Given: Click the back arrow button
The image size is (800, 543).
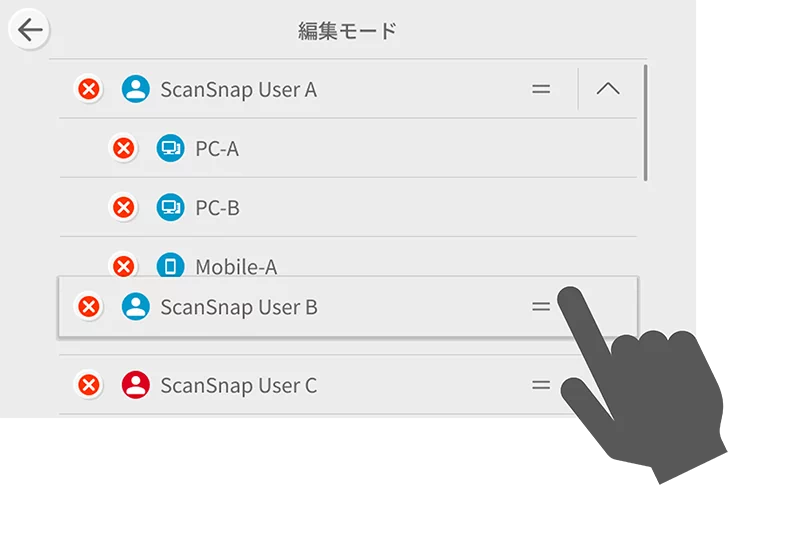Looking at the screenshot, I should [x=30, y=31].
